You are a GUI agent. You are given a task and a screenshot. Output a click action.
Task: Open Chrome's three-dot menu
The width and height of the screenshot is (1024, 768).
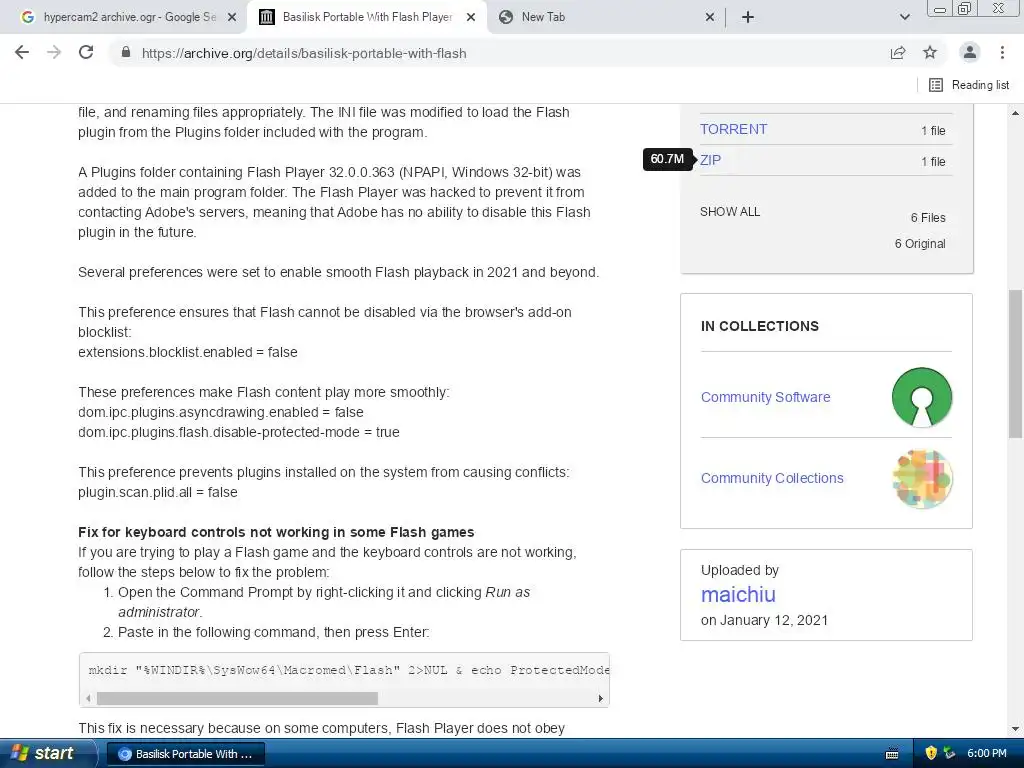[x=1002, y=53]
